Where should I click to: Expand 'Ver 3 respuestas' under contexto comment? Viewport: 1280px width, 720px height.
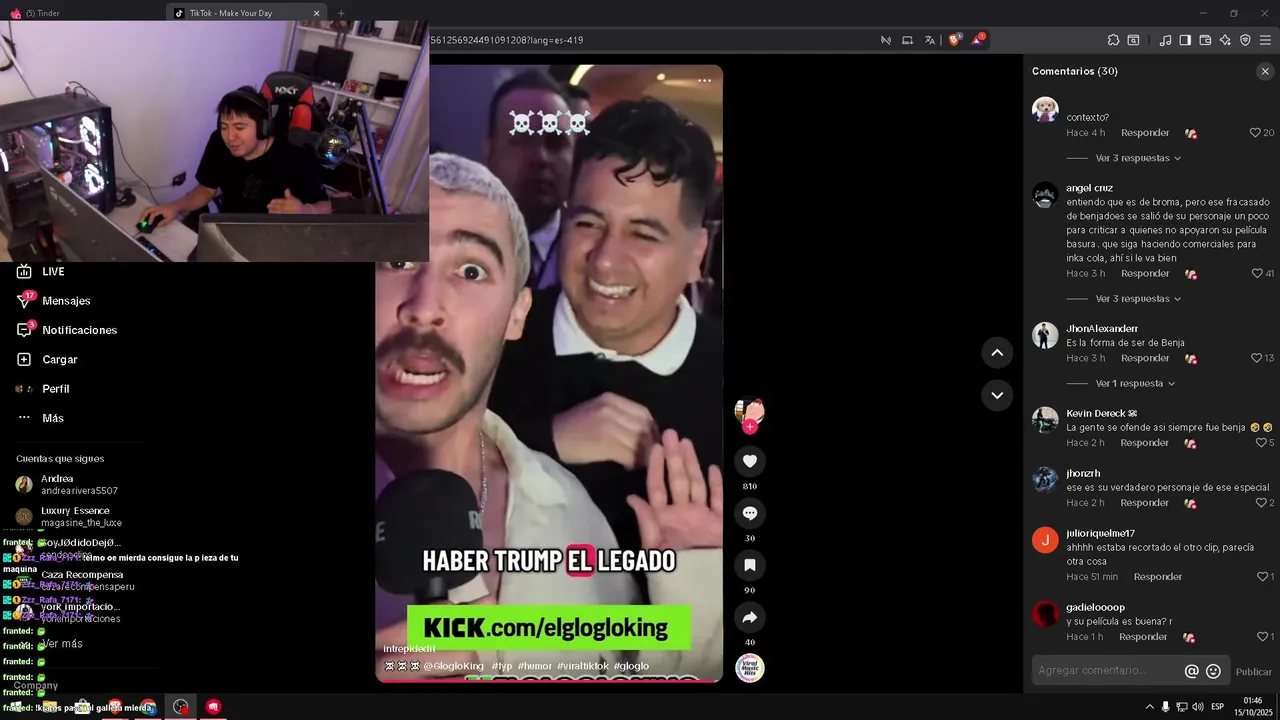[x=1138, y=158]
